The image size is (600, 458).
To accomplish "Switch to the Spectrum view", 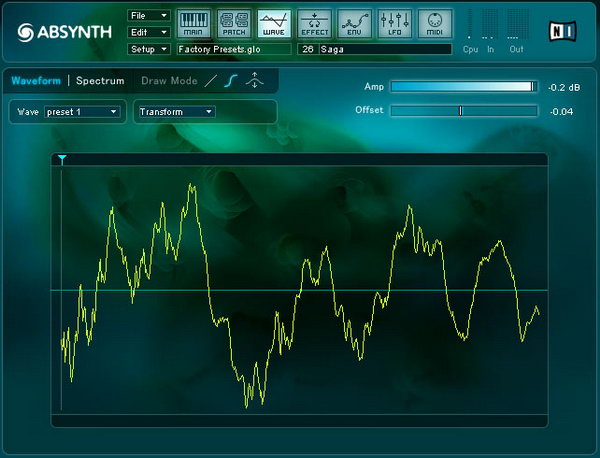I will (x=100, y=81).
